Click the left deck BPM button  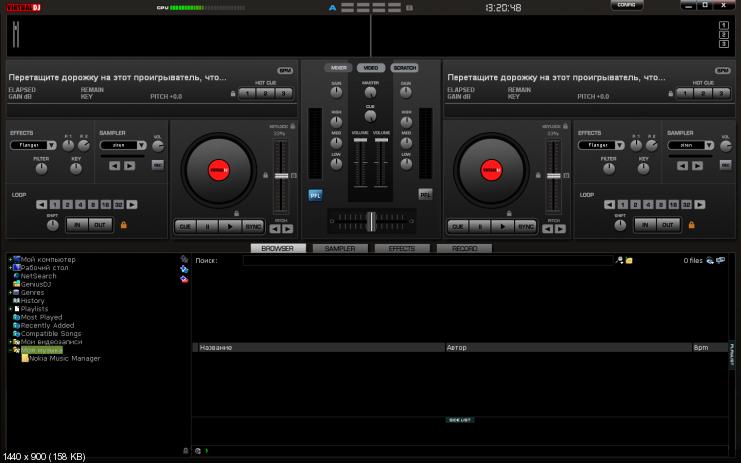[285, 71]
